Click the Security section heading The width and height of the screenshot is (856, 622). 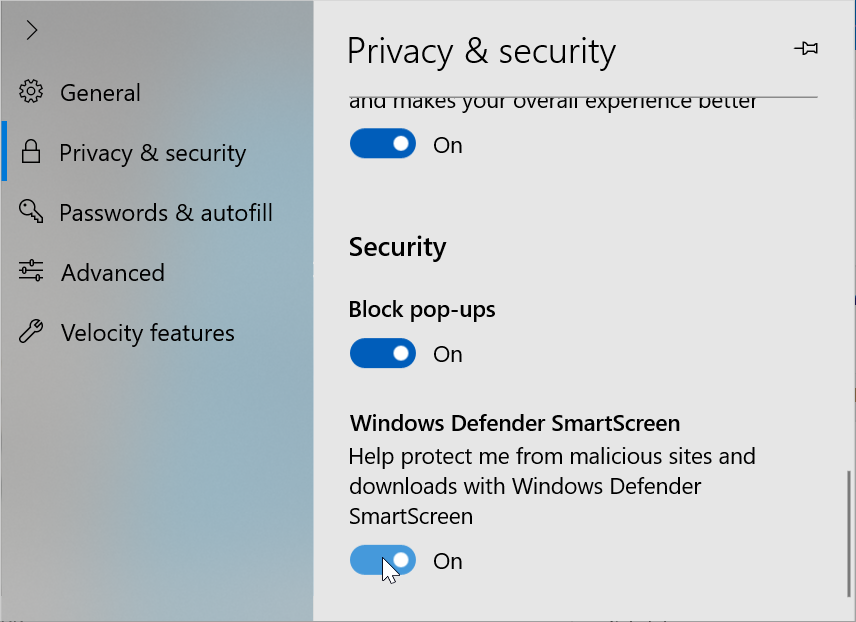[x=397, y=247]
